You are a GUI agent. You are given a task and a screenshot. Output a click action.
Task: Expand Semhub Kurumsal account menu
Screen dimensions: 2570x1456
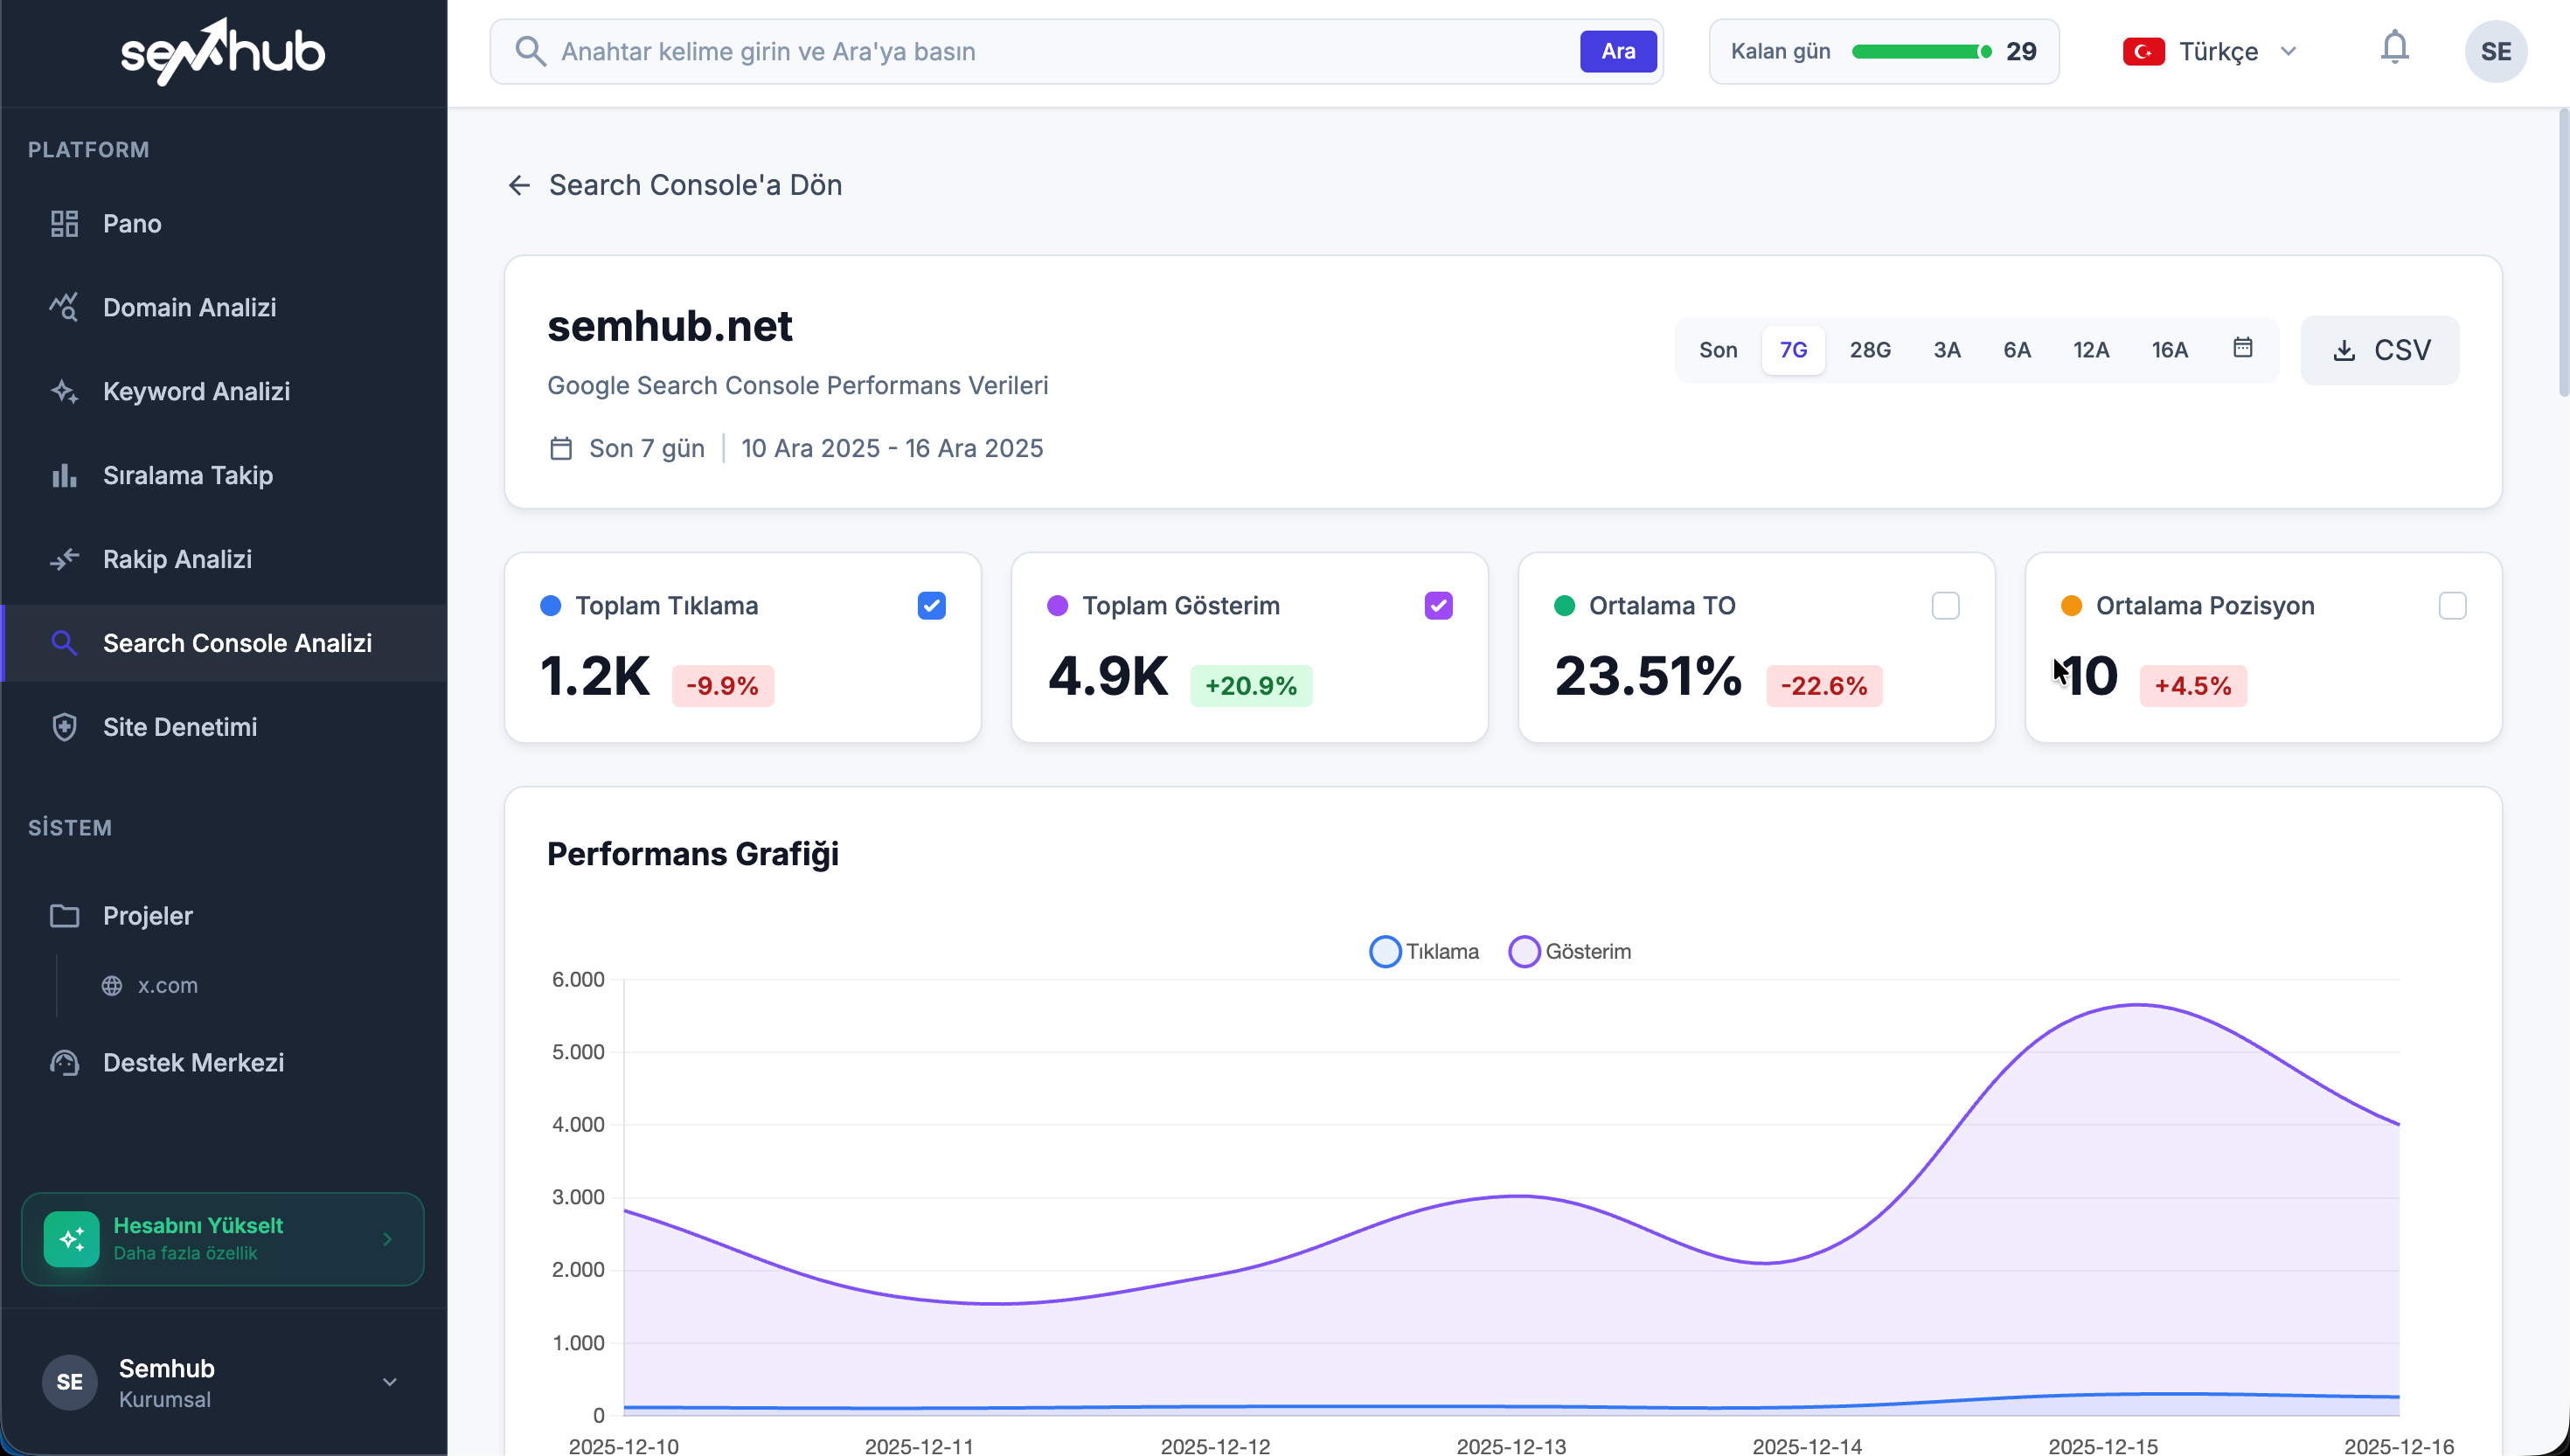coord(389,1382)
